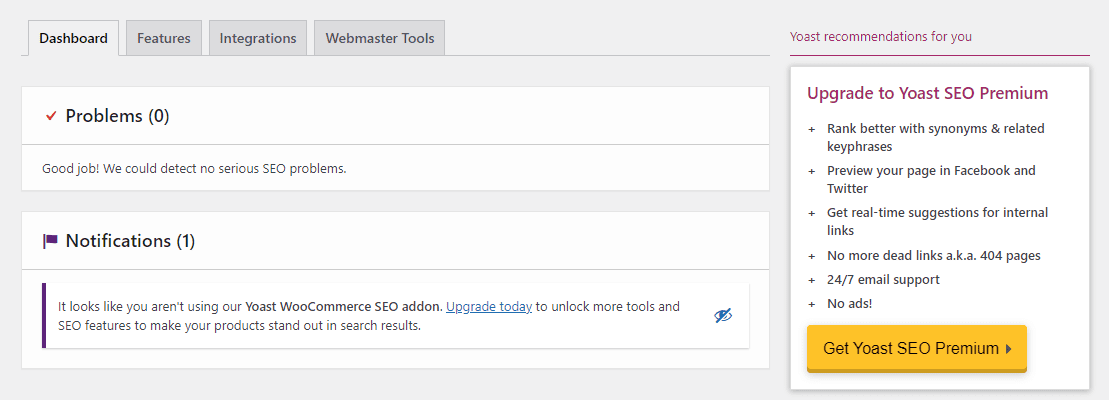Image resolution: width=1109 pixels, height=400 pixels.
Task: Click the arrow on the Premium button
Action: click(x=1009, y=349)
